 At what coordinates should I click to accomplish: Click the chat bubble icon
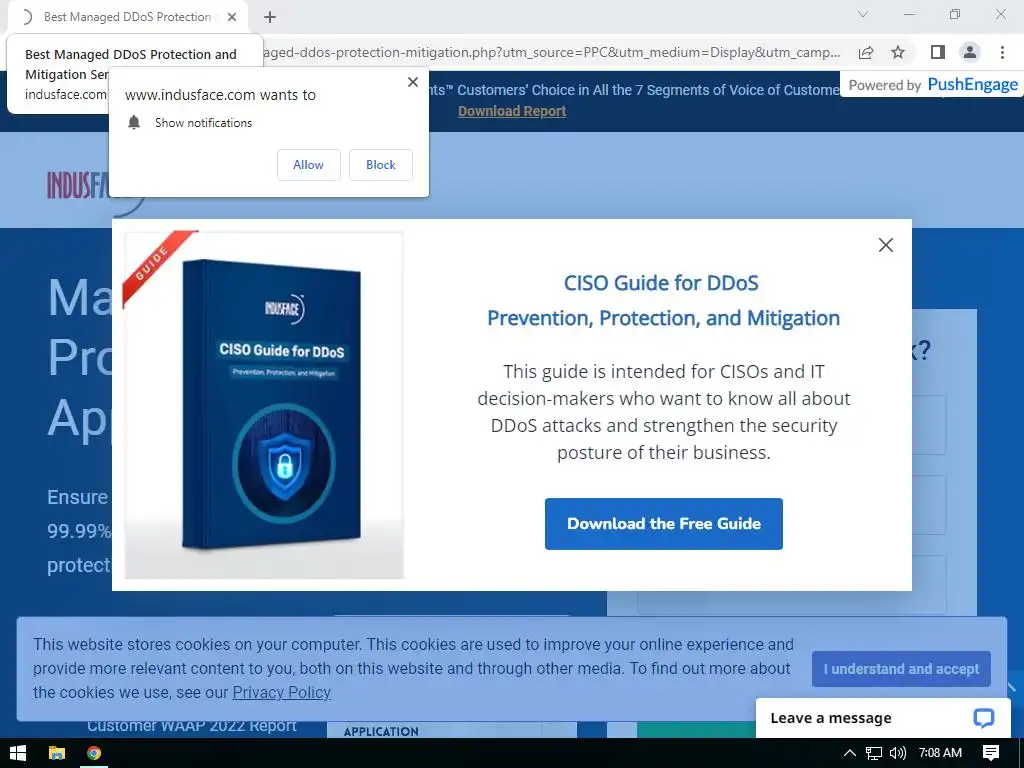(x=984, y=718)
